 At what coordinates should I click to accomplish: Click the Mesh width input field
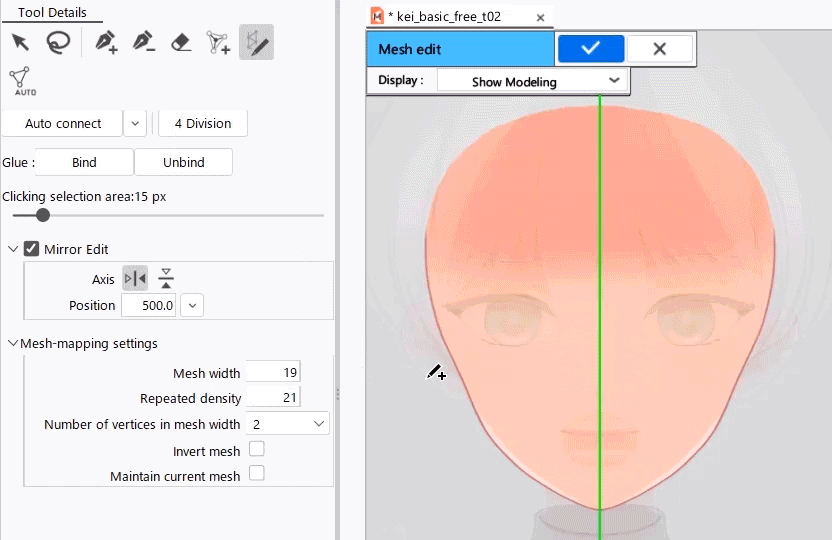(273, 373)
